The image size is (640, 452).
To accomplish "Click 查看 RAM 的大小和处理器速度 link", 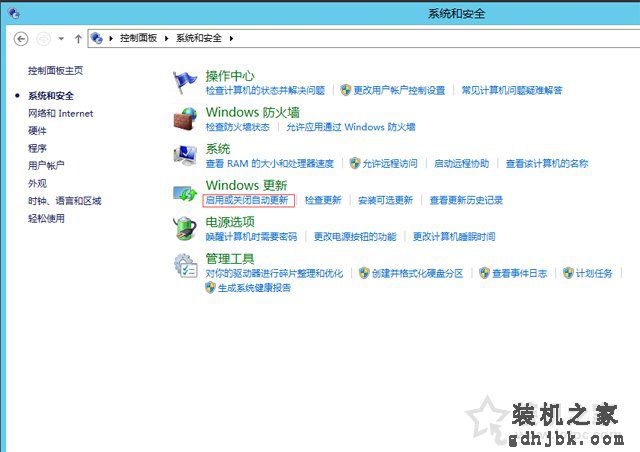I will [270, 164].
